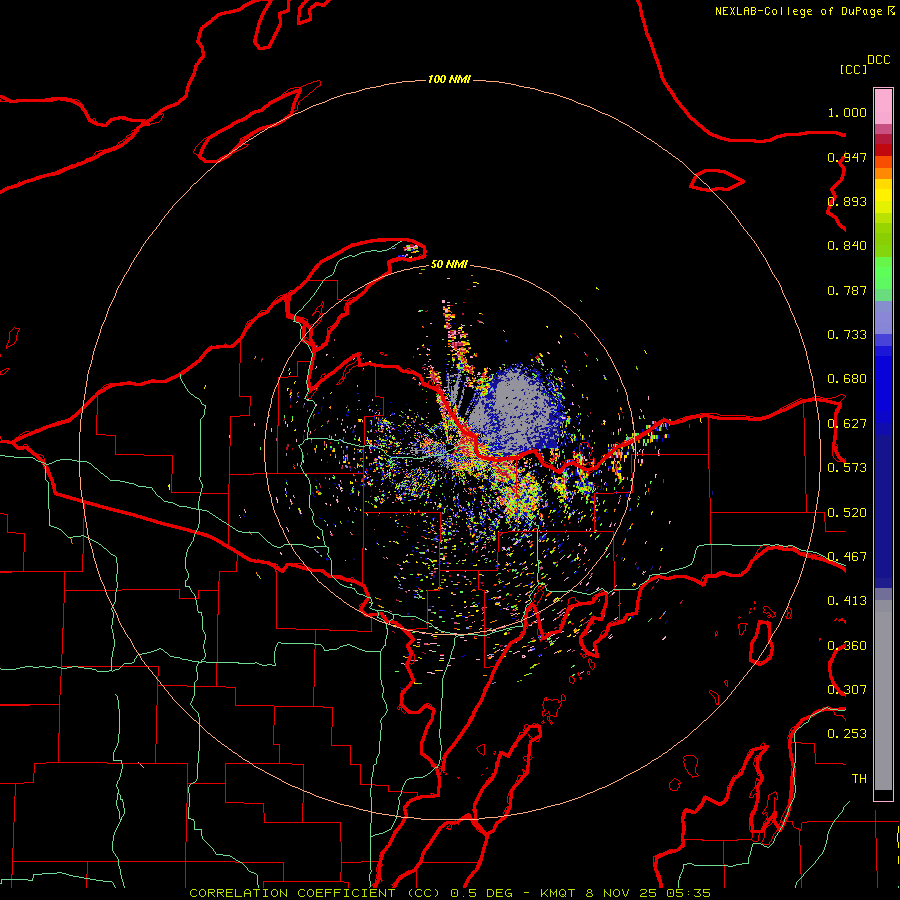
Task: Click the 0.467 scale value
Action: [x=847, y=557]
